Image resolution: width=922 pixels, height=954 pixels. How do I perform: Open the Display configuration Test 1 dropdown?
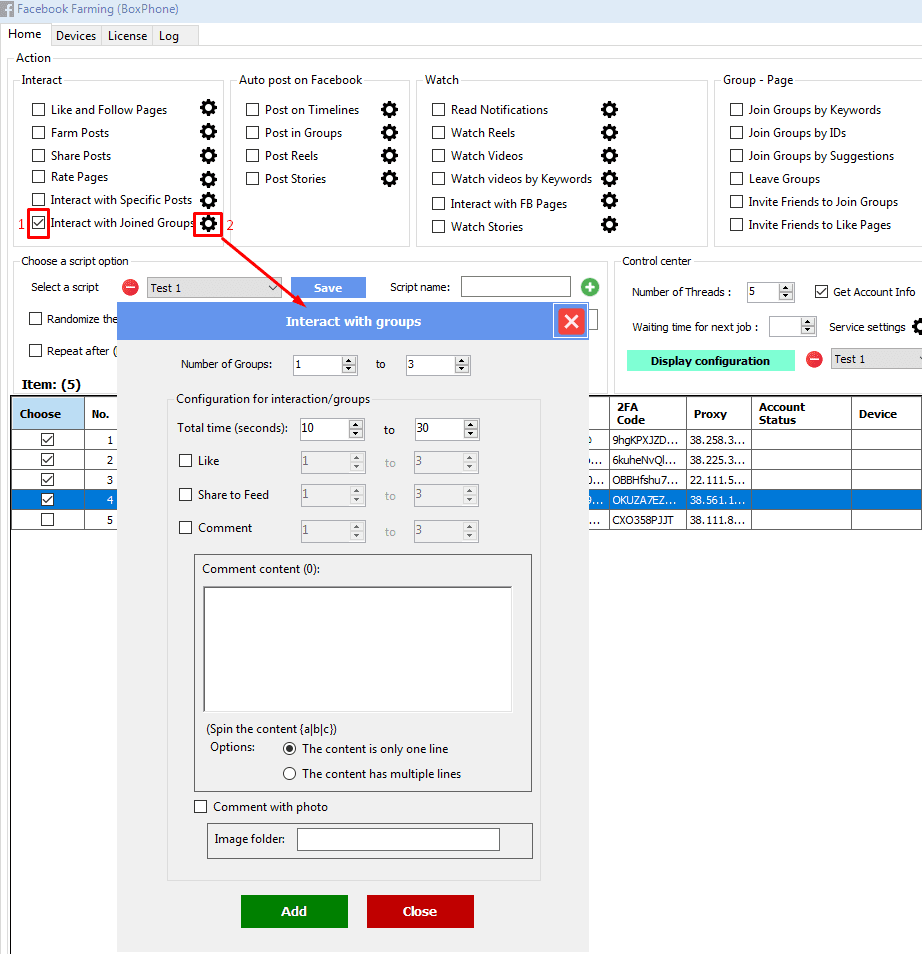[876, 359]
